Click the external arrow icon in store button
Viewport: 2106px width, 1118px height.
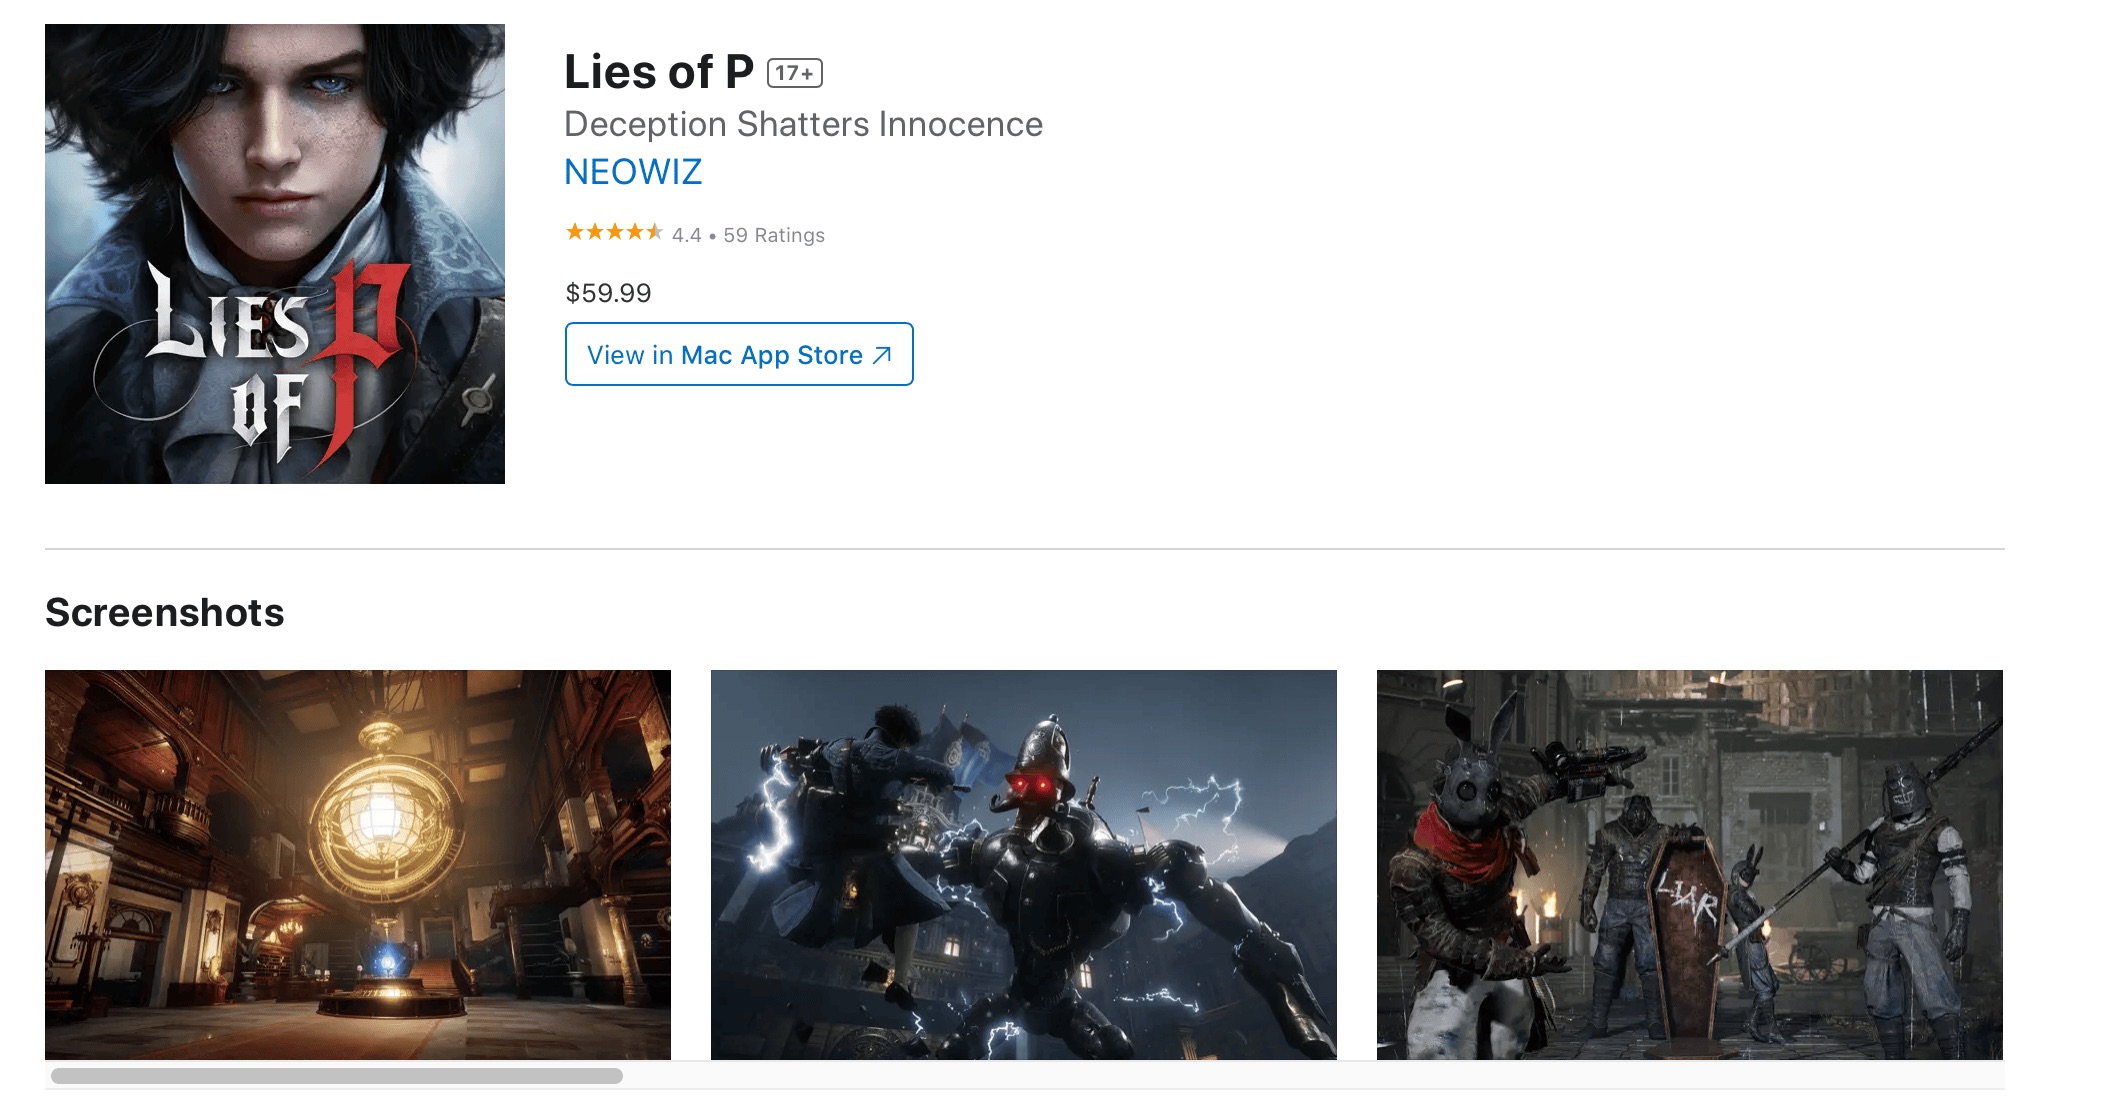click(882, 355)
